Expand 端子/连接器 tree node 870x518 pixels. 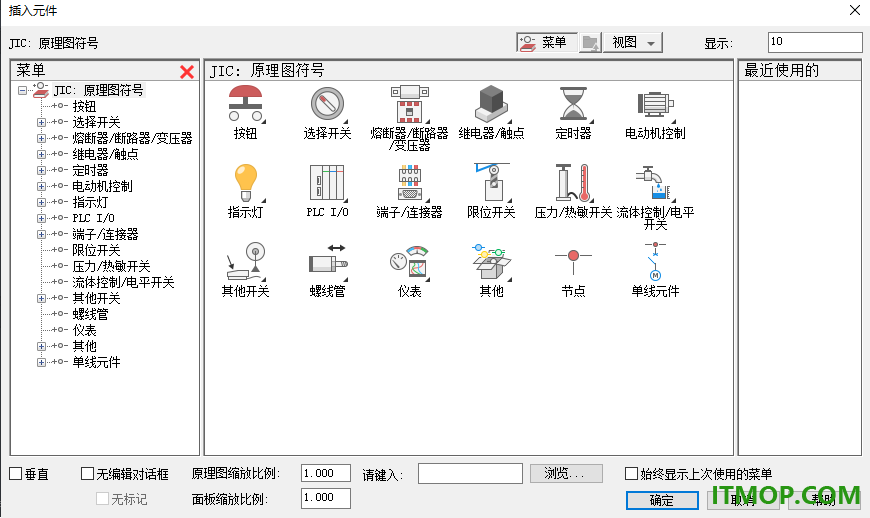(x=41, y=234)
